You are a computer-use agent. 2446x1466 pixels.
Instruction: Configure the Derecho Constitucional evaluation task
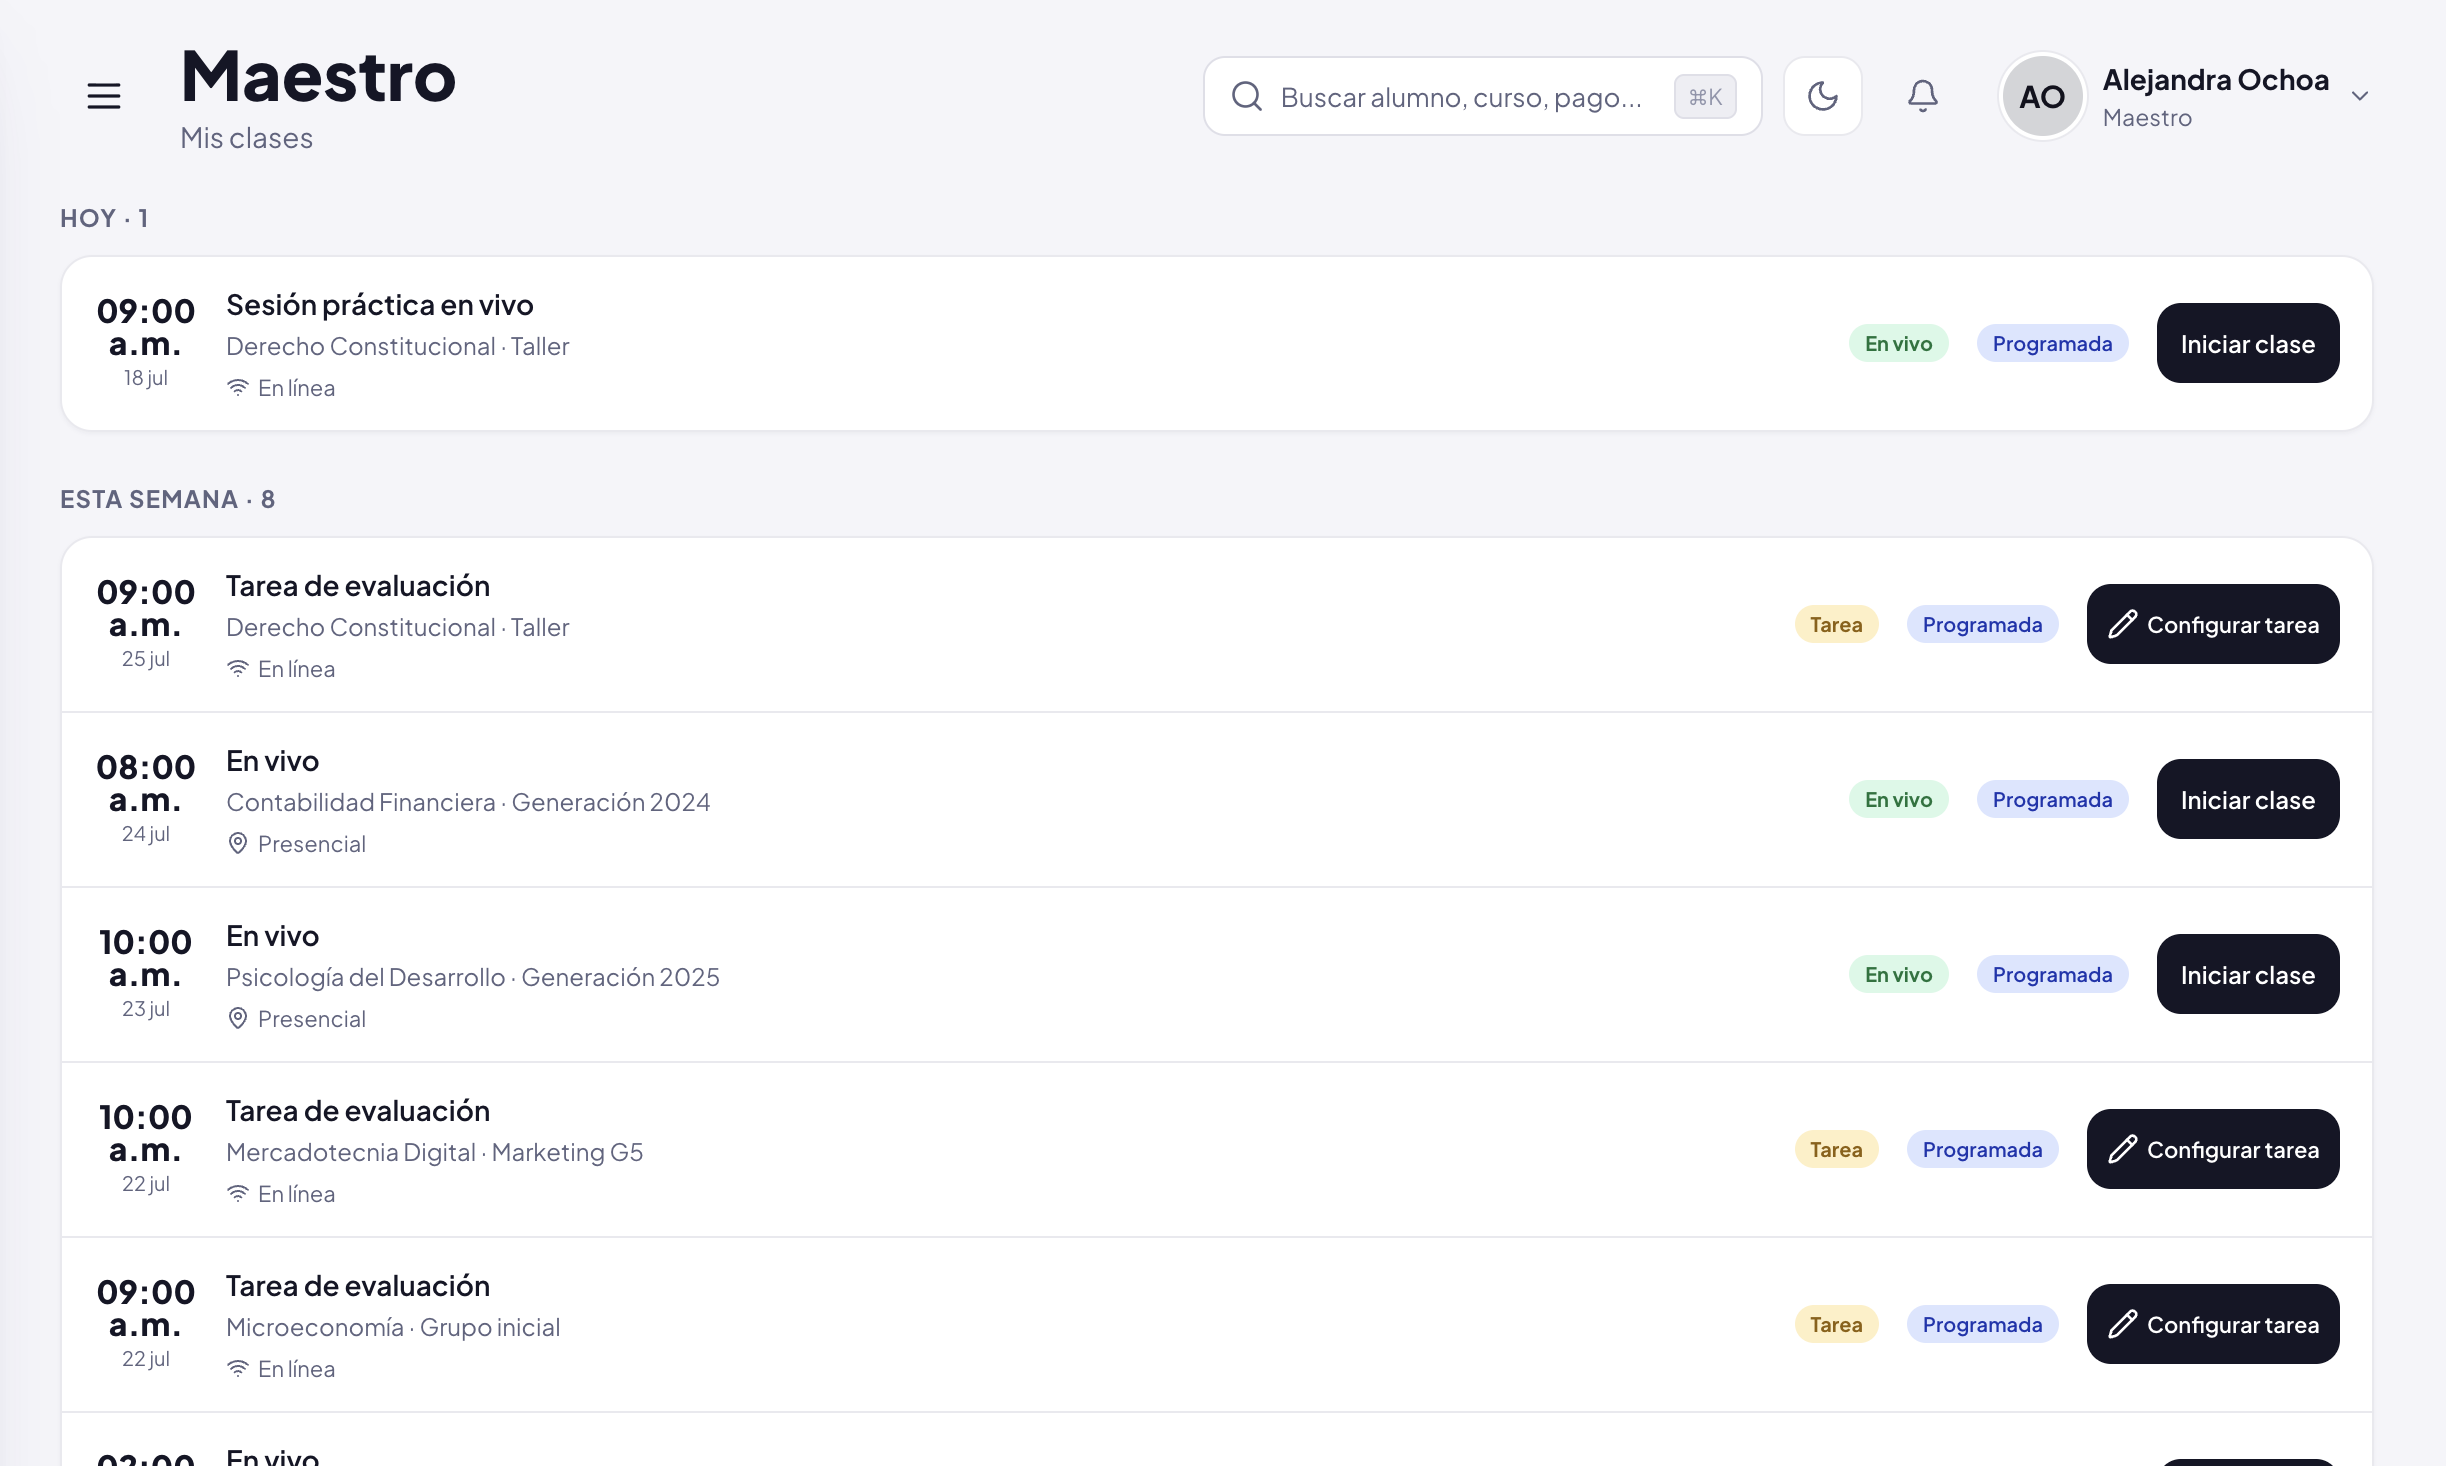point(2212,624)
